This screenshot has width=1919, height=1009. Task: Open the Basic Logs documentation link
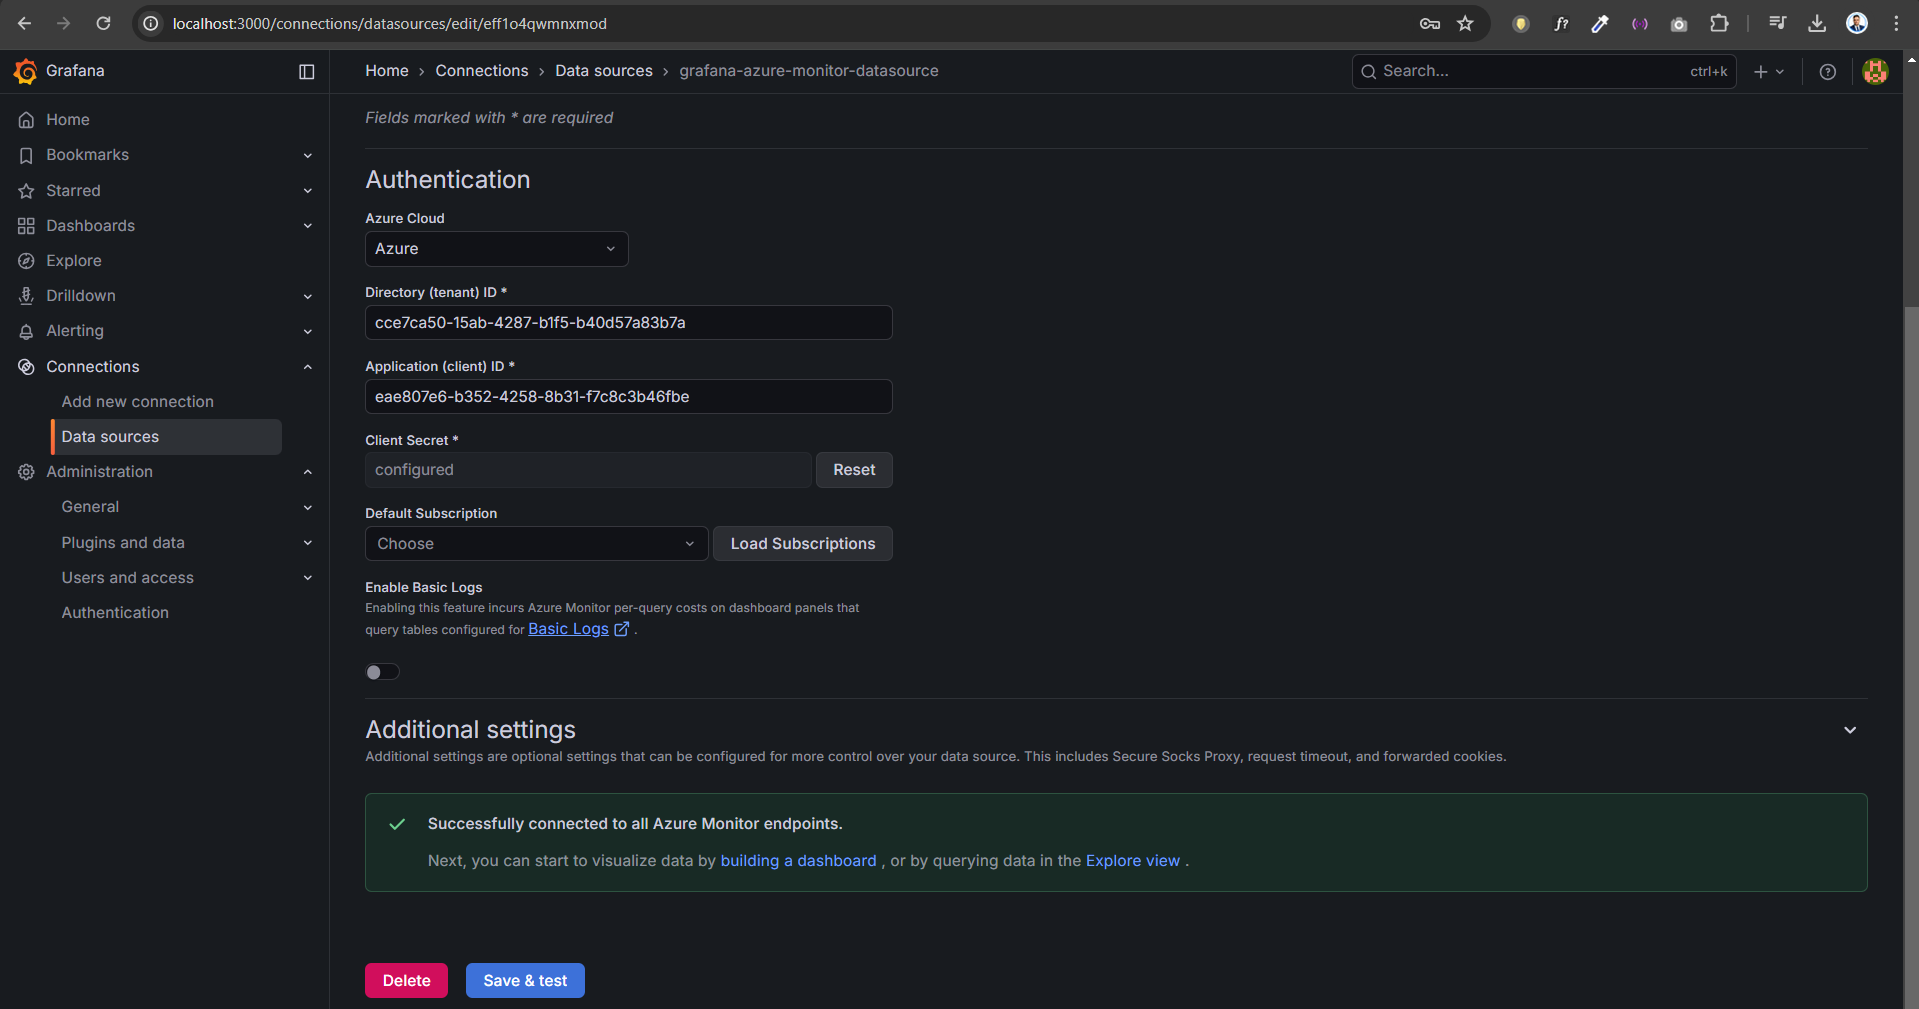coord(568,629)
